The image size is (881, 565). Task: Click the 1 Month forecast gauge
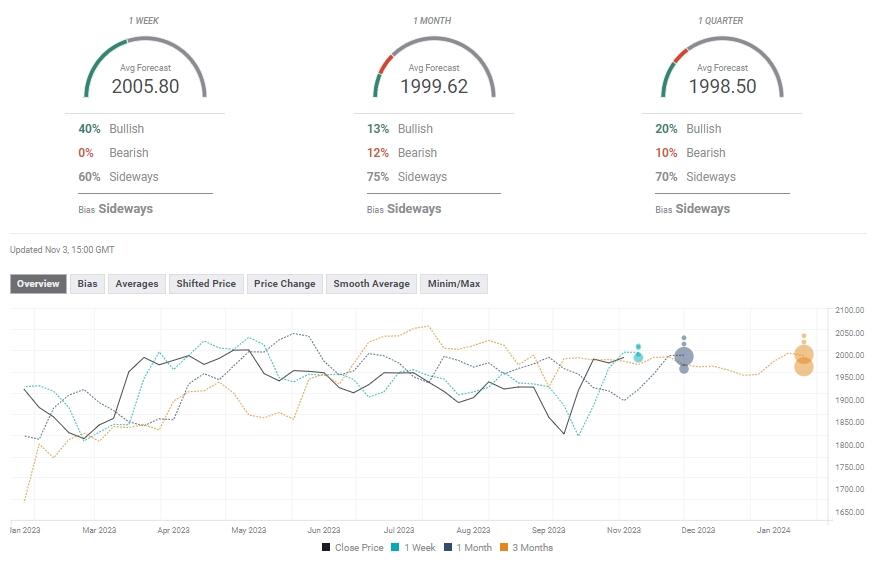click(434, 68)
